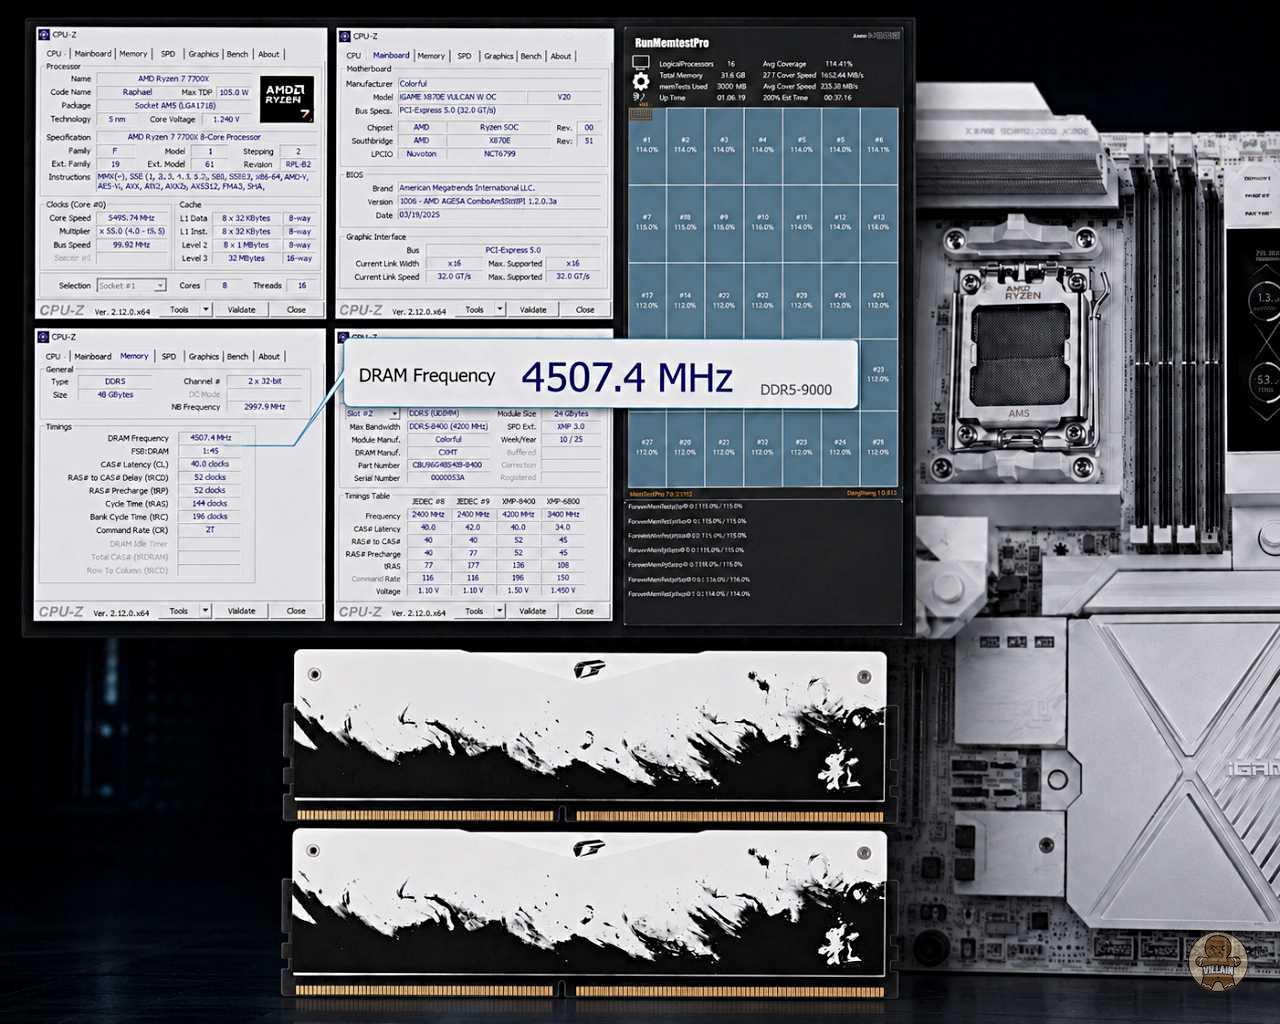
Task: Expand the Tools arrow in the Memory timings window
Action: 205,611
